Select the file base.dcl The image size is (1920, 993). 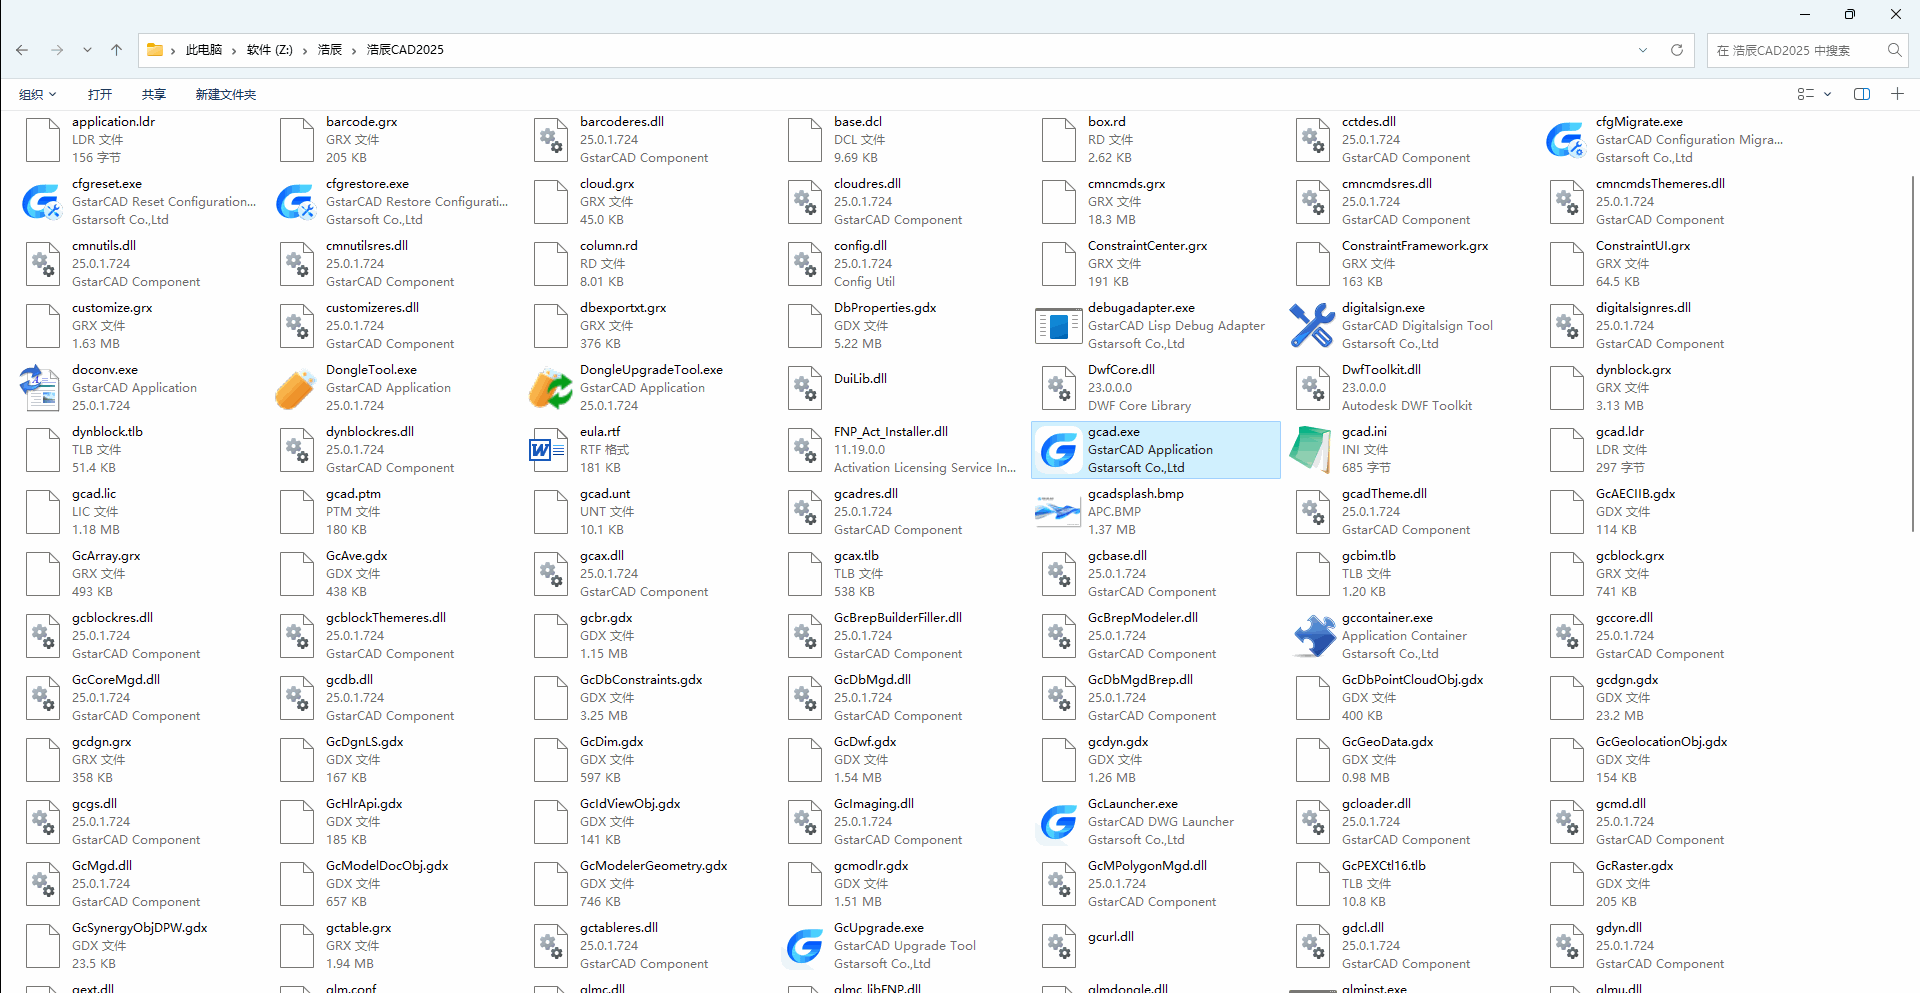tap(907, 140)
